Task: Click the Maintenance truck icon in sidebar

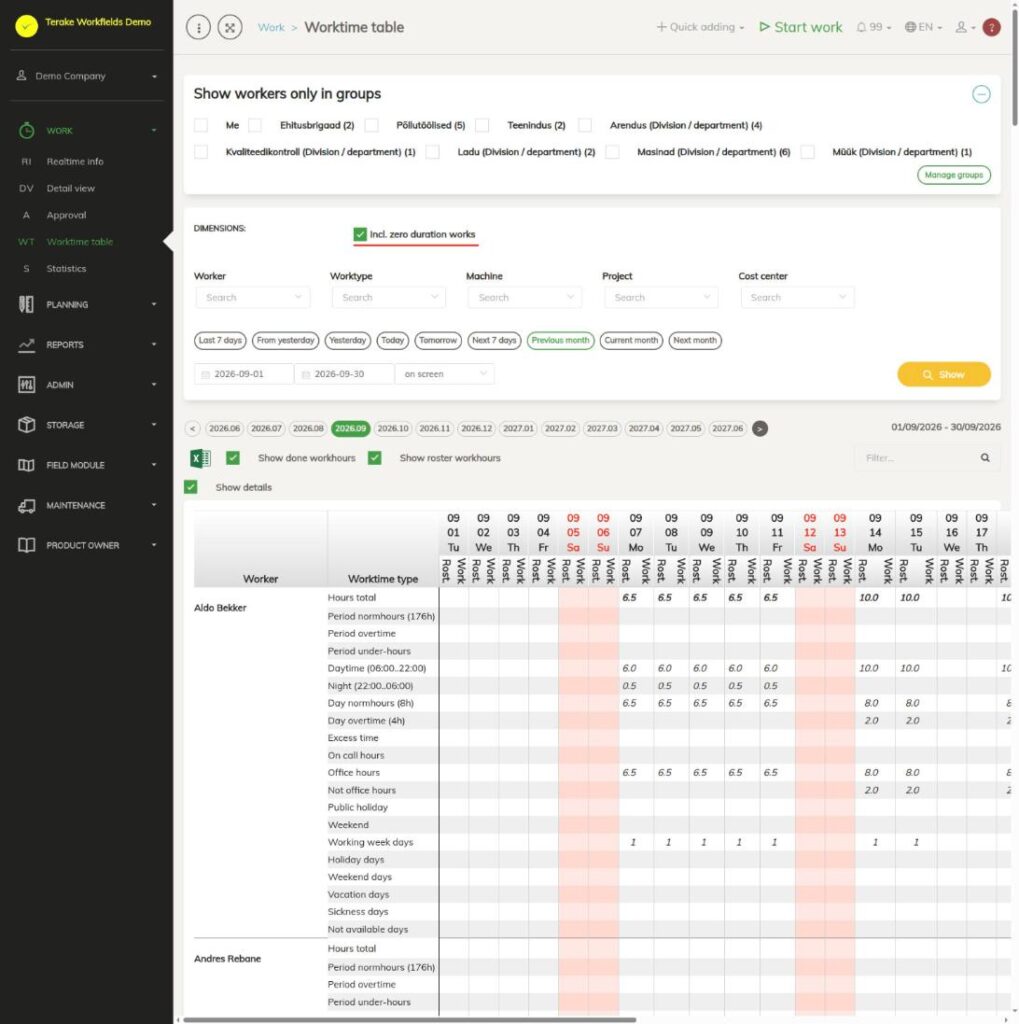Action: (x=26, y=505)
